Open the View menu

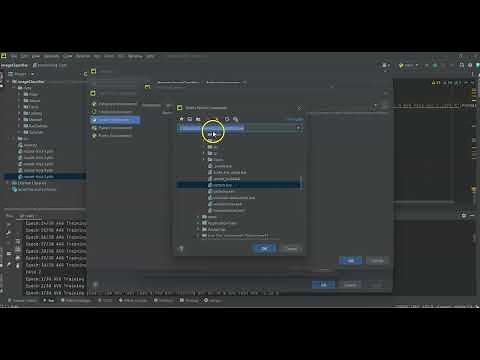tap(36, 56)
